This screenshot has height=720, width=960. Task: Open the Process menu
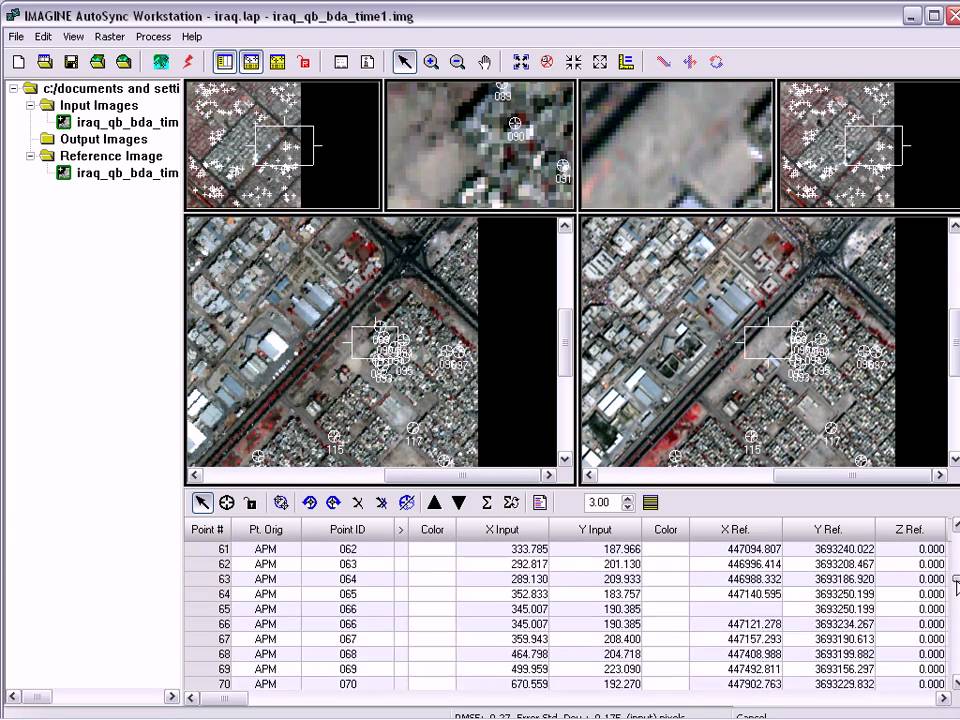pyautogui.click(x=153, y=37)
